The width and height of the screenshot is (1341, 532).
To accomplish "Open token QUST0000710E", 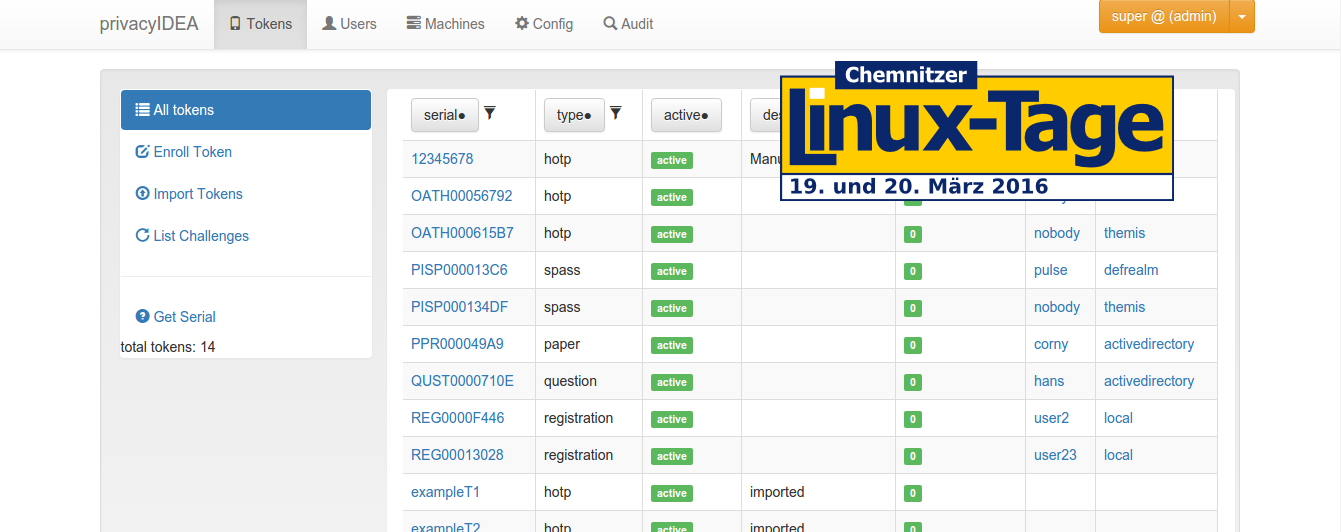I will click(462, 381).
